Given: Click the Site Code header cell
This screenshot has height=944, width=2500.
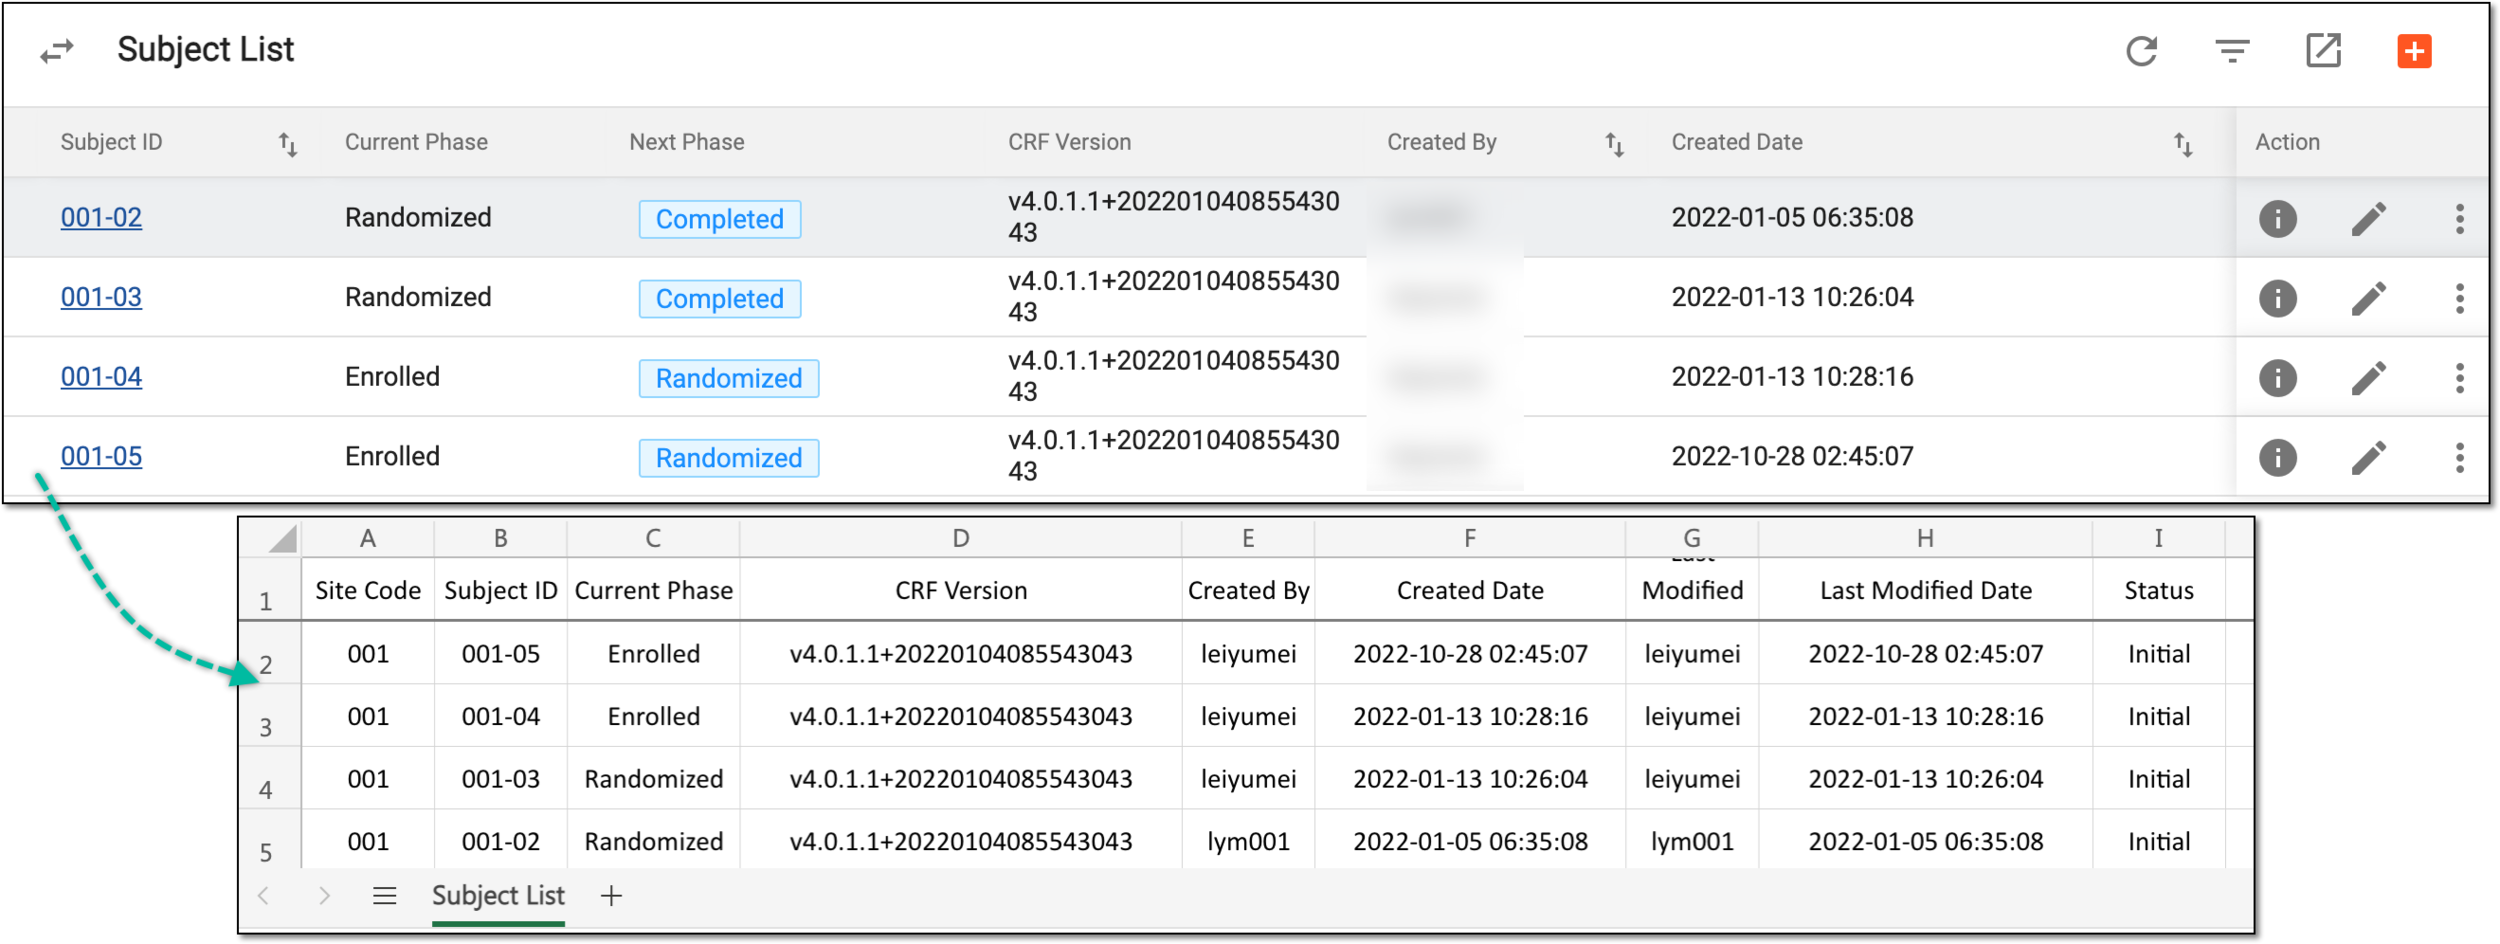Looking at the screenshot, I should 368,591.
